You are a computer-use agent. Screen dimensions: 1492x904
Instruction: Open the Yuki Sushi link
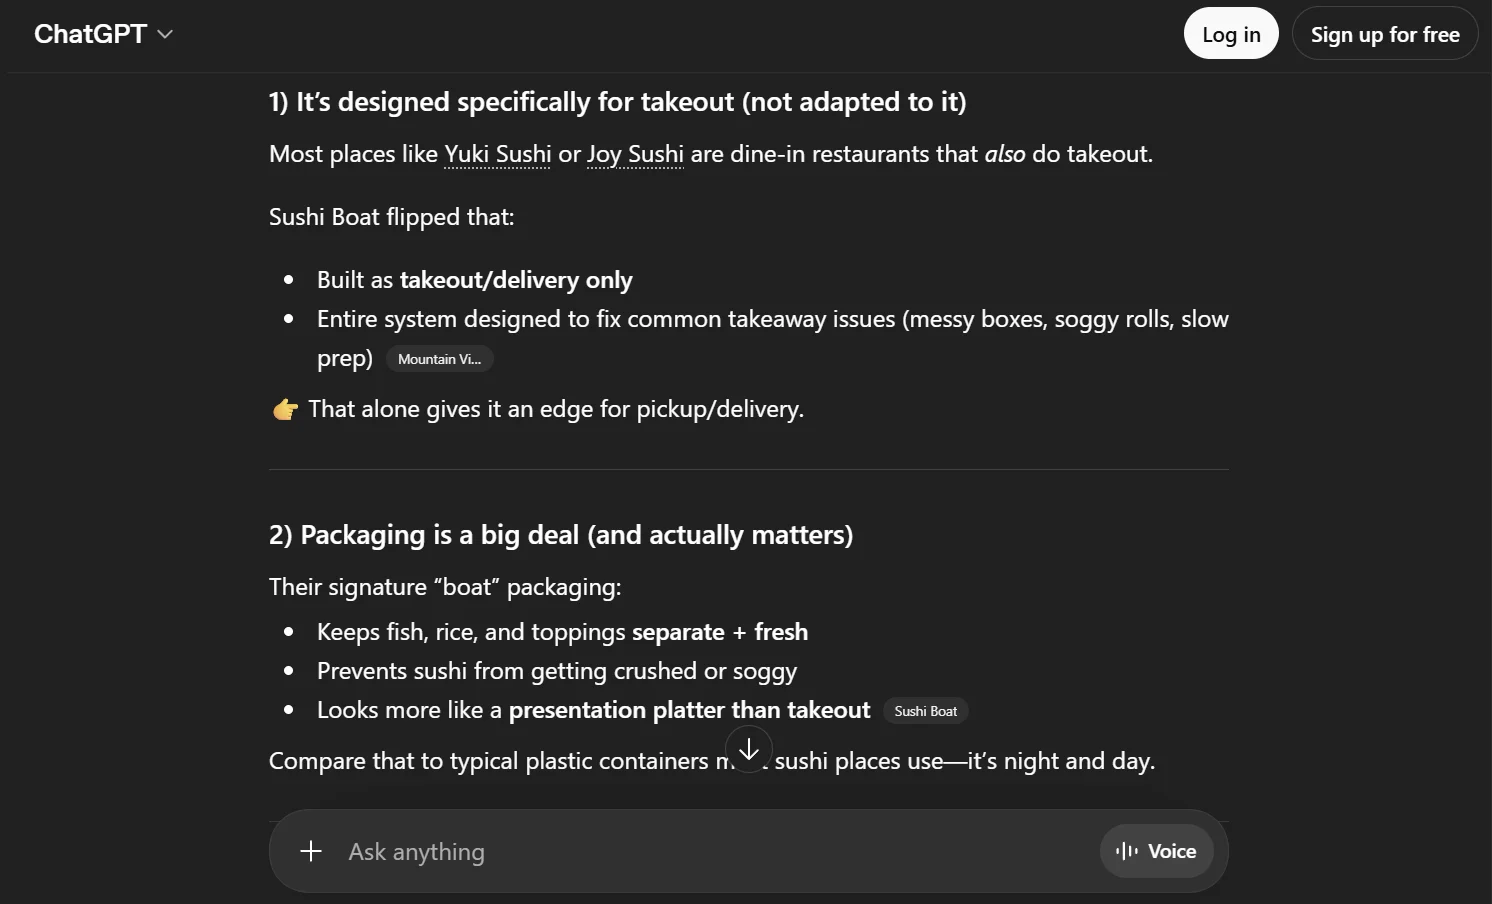pos(497,154)
